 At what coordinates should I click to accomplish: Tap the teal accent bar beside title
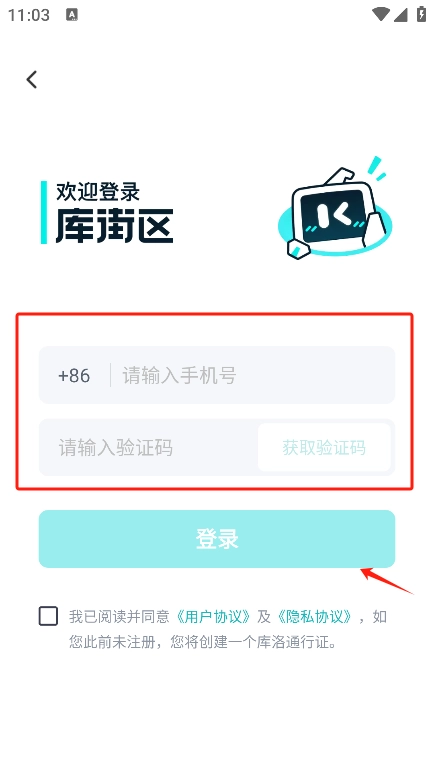[x=44, y=212]
